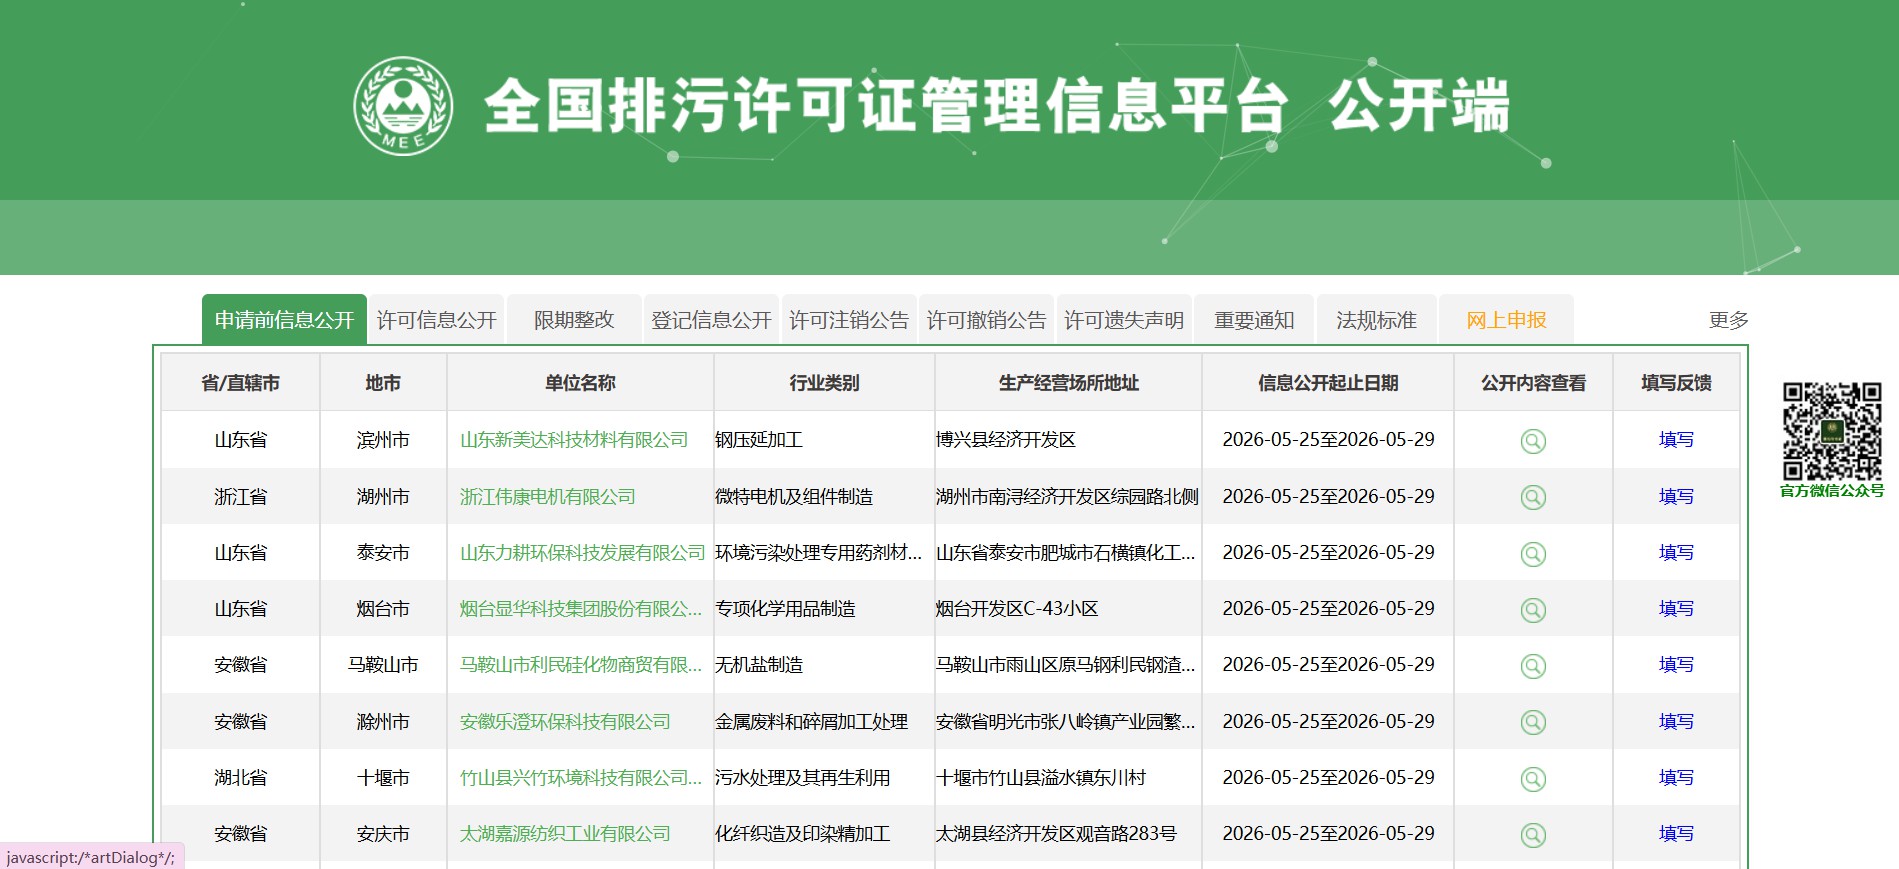The image size is (1899, 869).
Task: Click the 更多 link
Action: point(1728,320)
